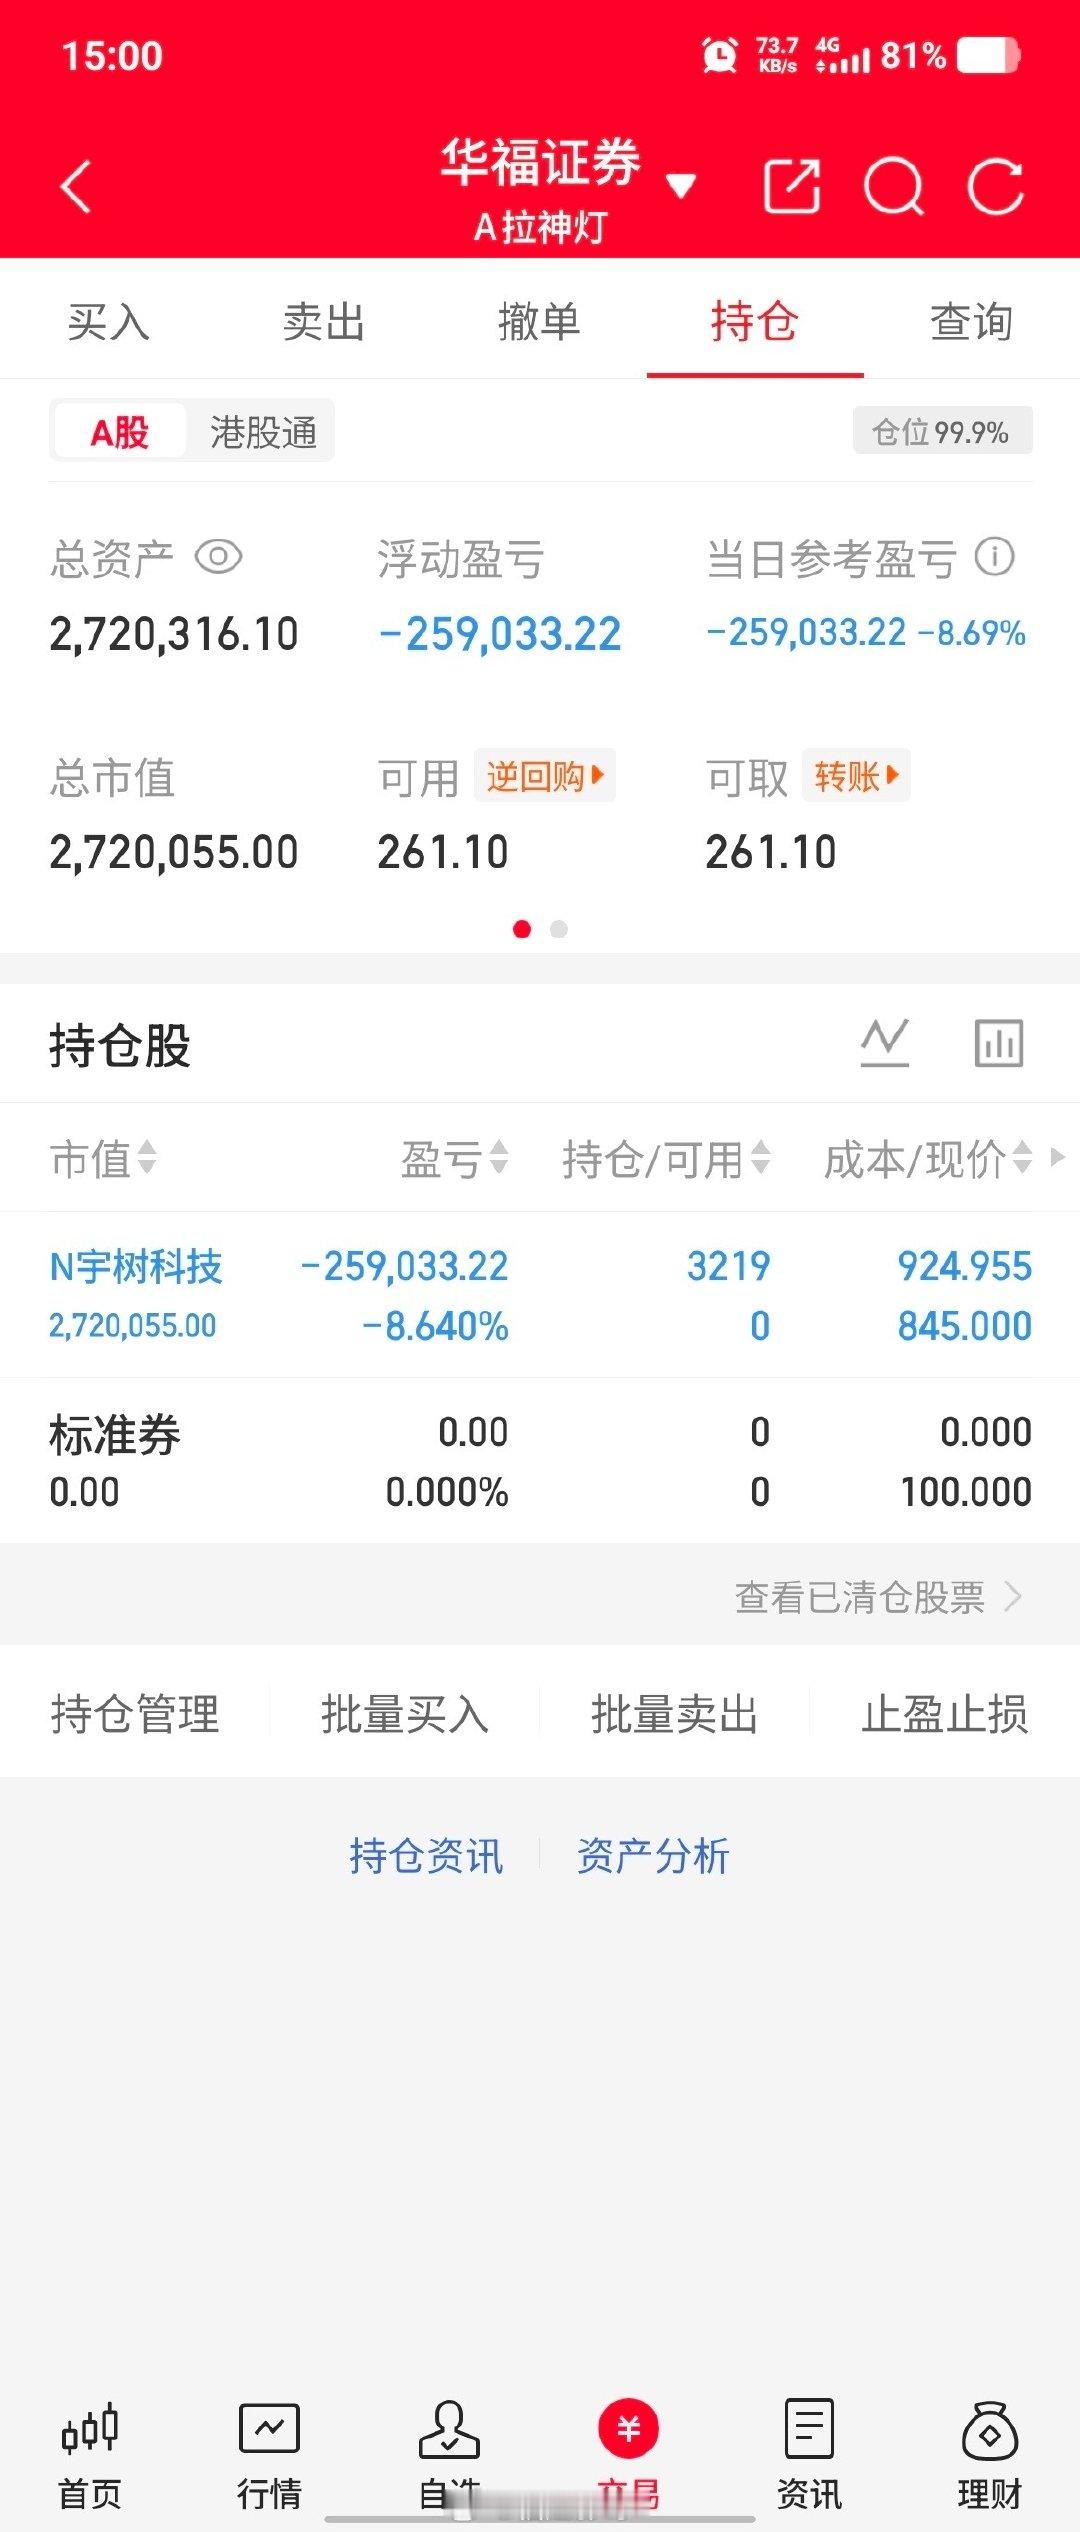Tap the 仓位99.9% badge
This screenshot has width=1080, height=2532.
pyautogui.click(x=942, y=432)
